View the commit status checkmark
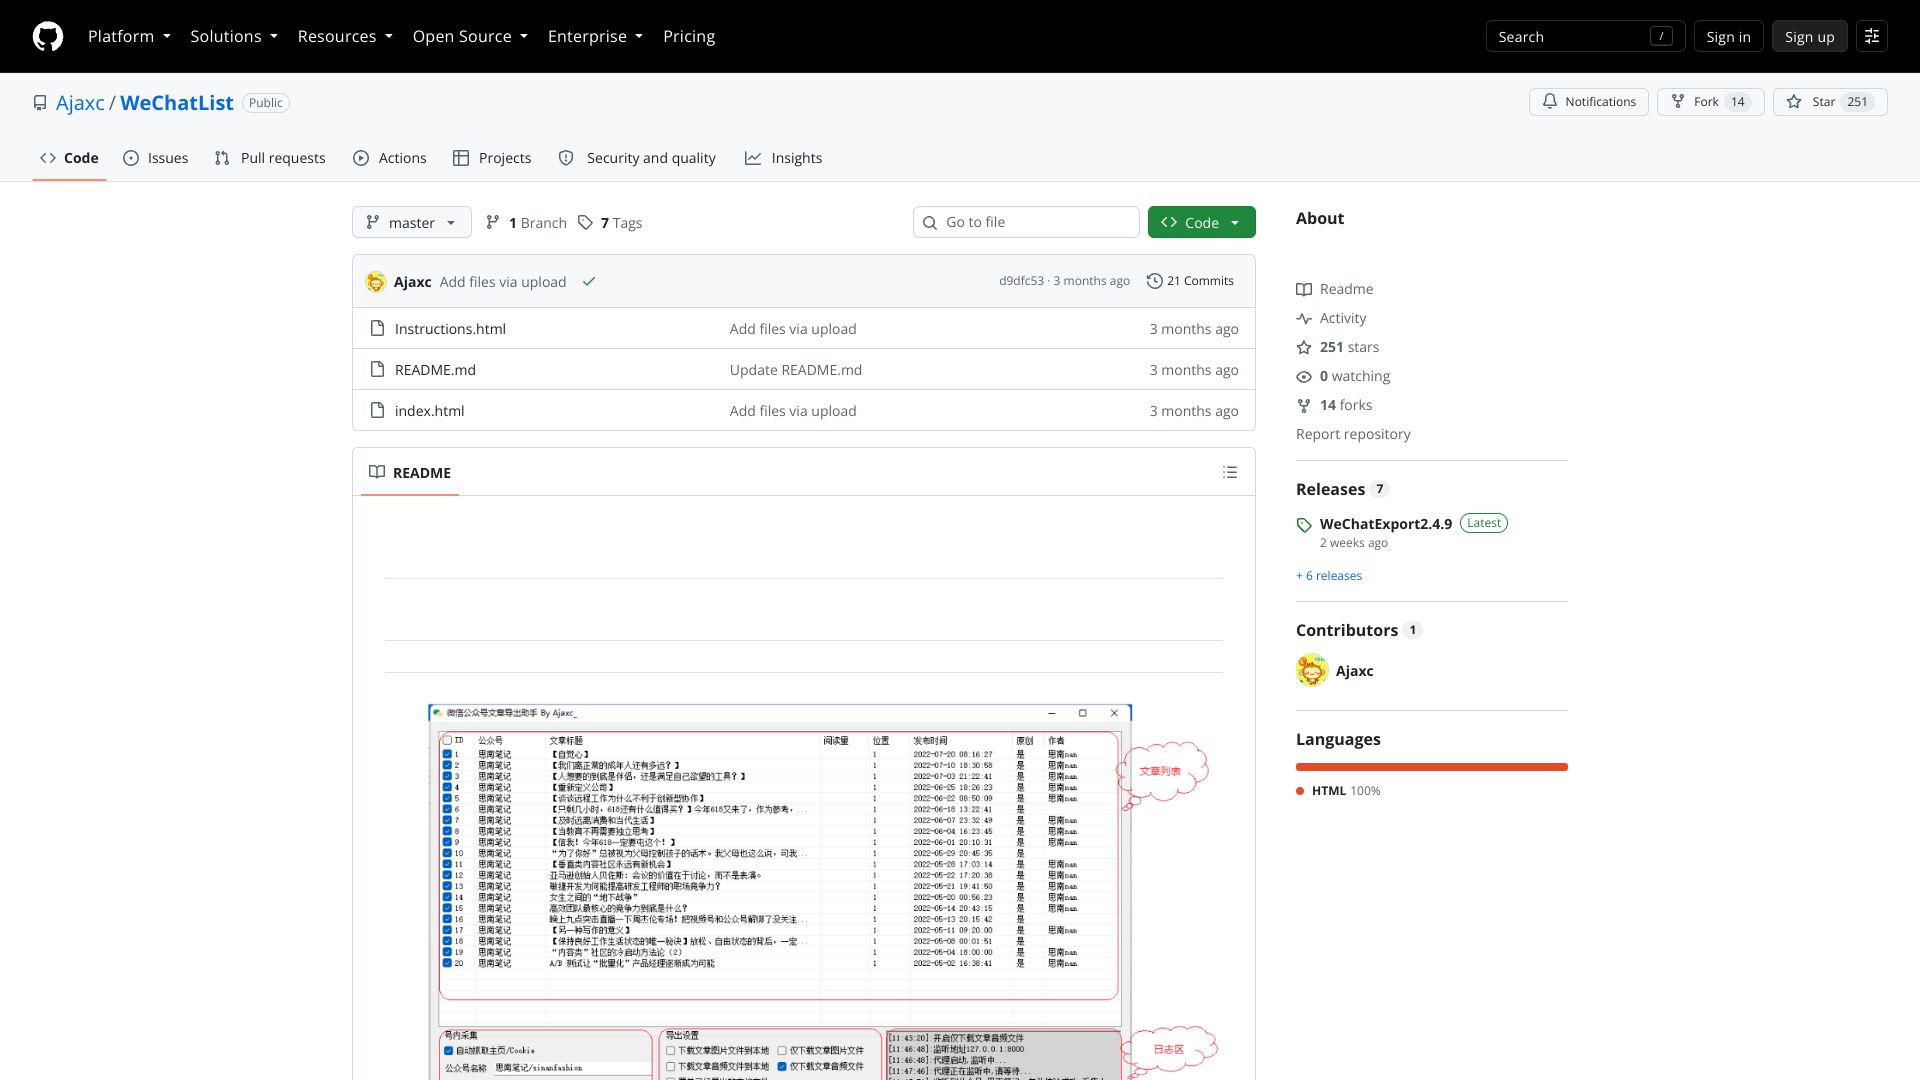1920x1080 pixels. [589, 282]
